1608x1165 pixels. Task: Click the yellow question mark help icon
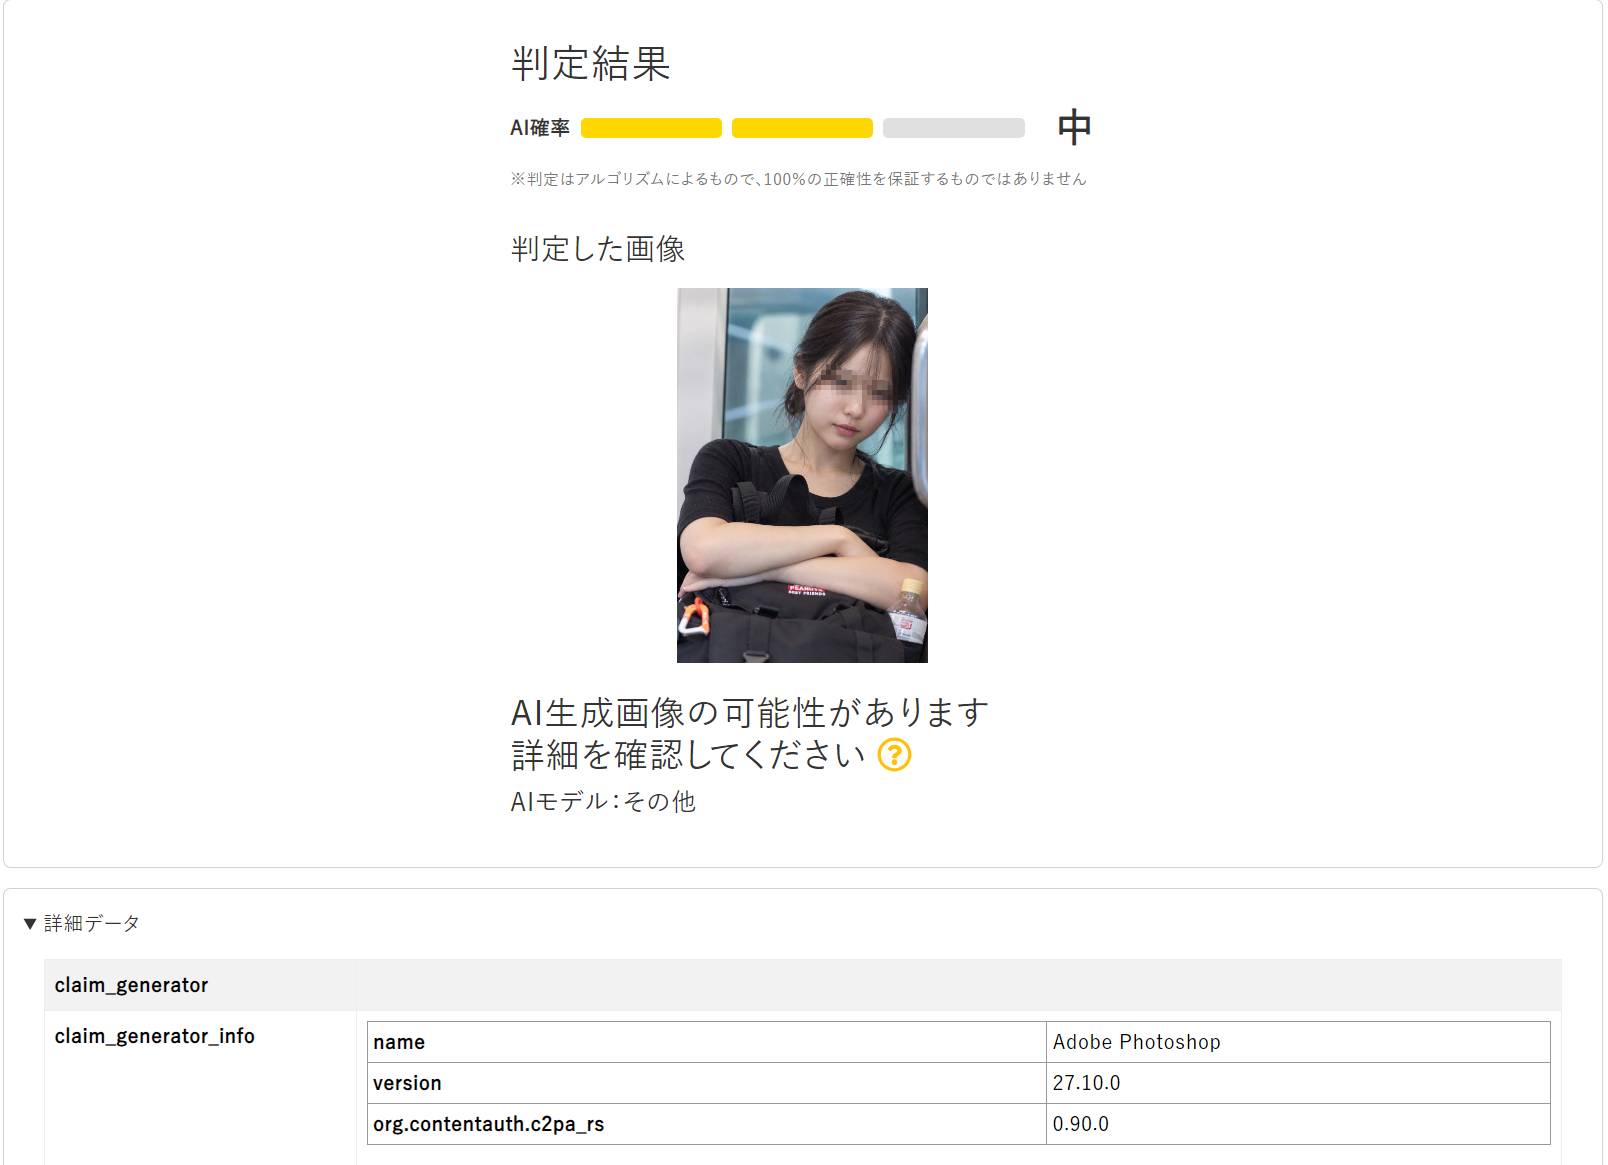click(894, 755)
